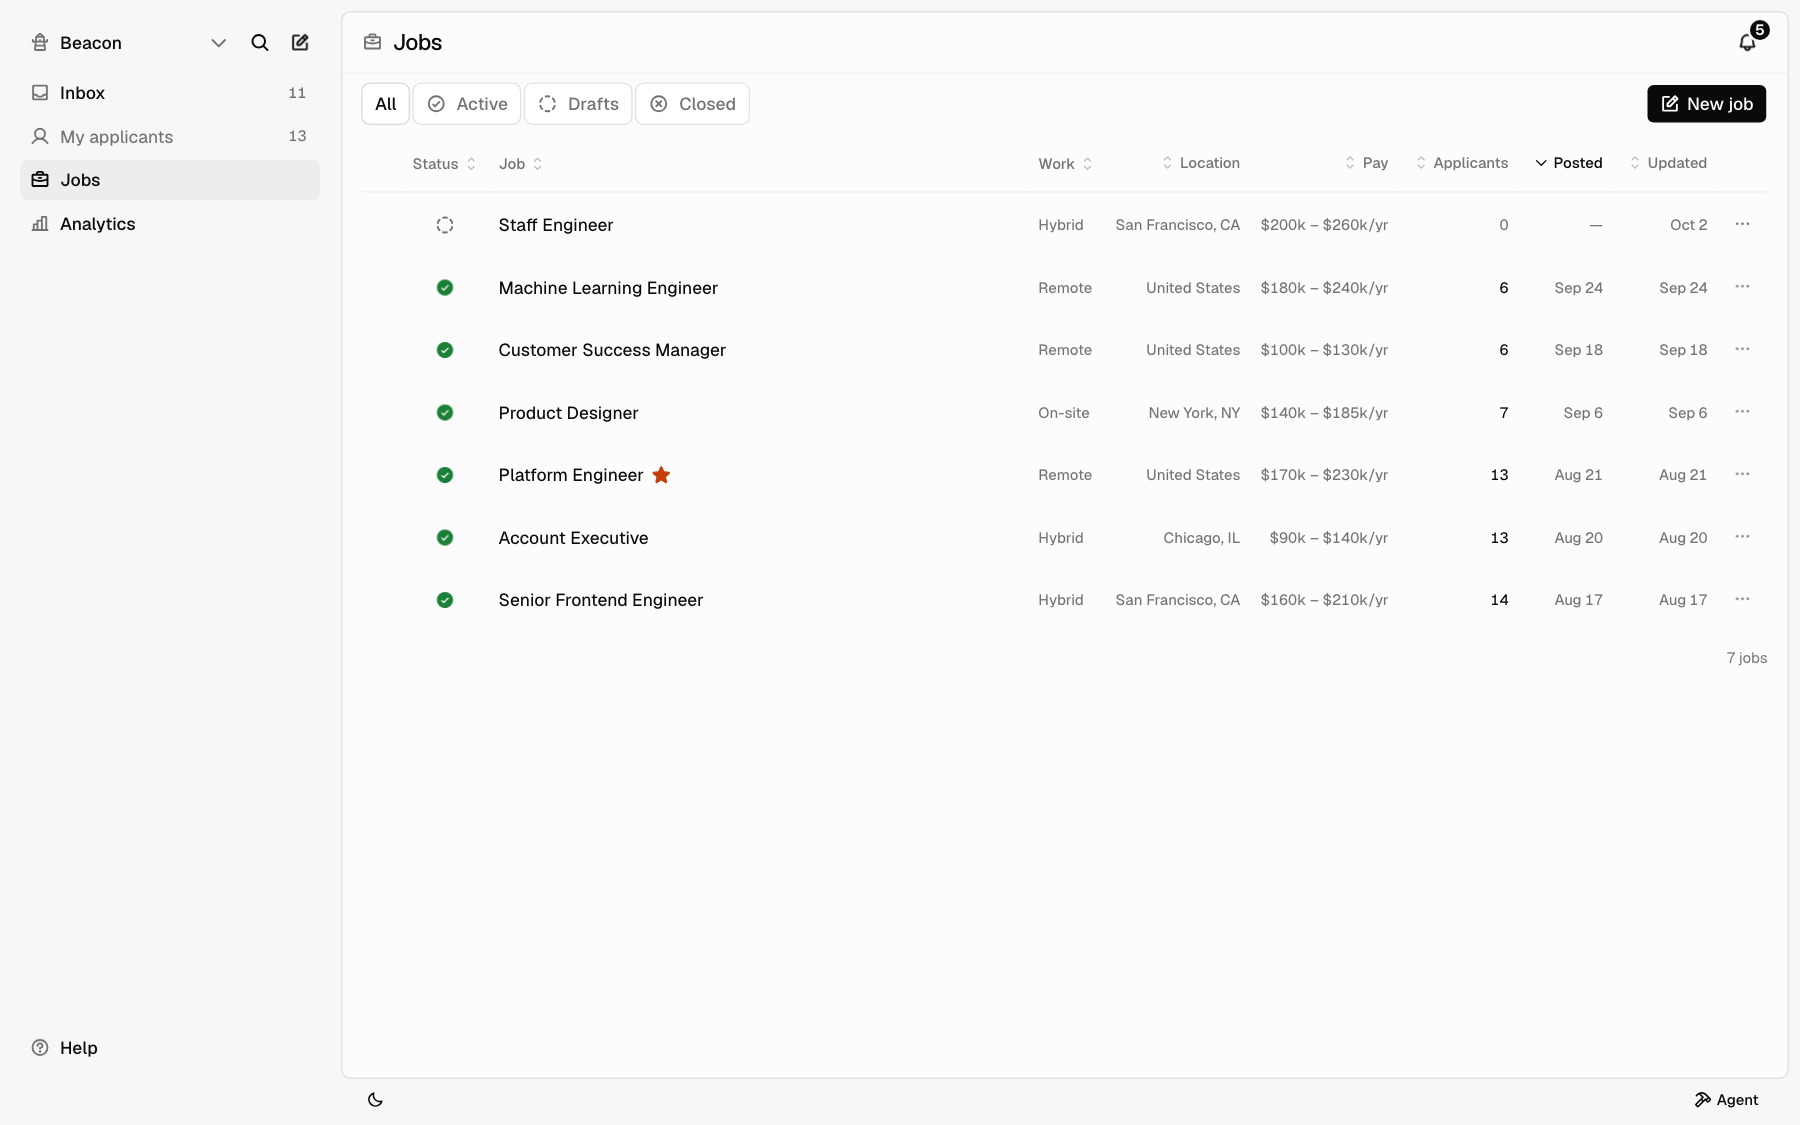Sort by Status column
The image size is (1800, 1125).
point(444,164)
